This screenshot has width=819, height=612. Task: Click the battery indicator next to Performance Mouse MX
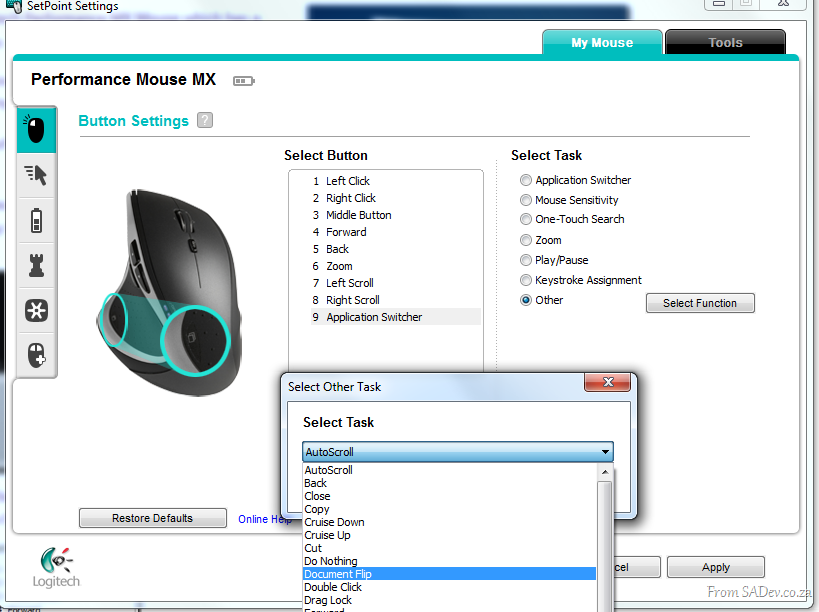[243, 81]
